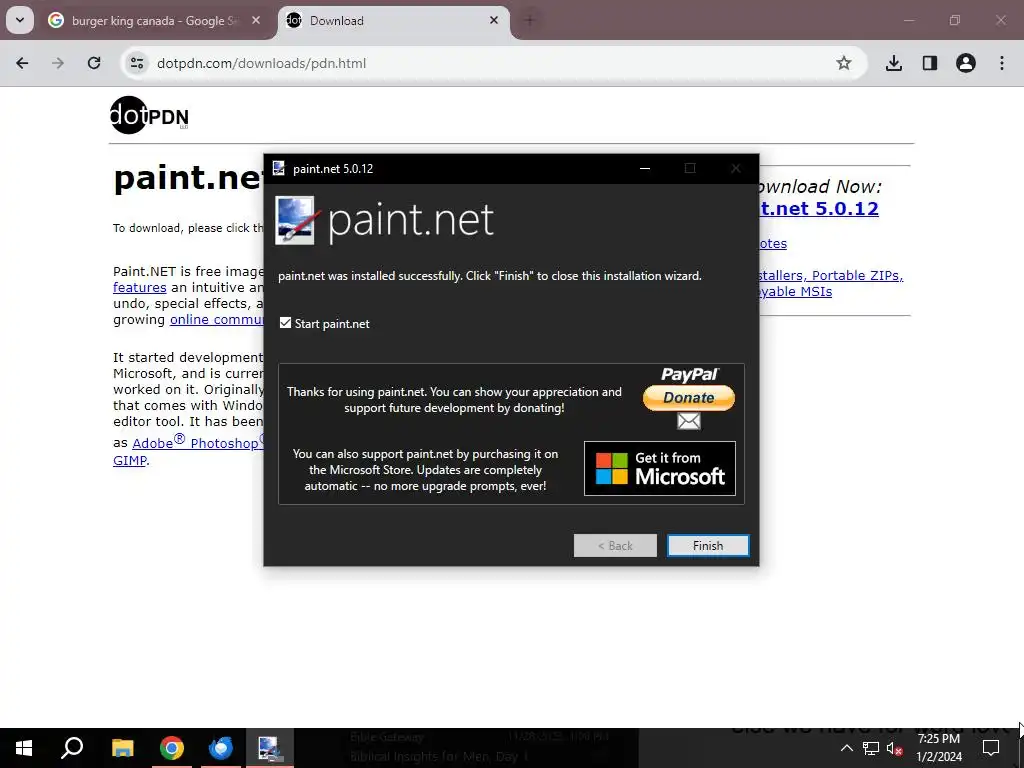The image size is (1024, 768).
Task: Close the Download tab
Action: 494,20
